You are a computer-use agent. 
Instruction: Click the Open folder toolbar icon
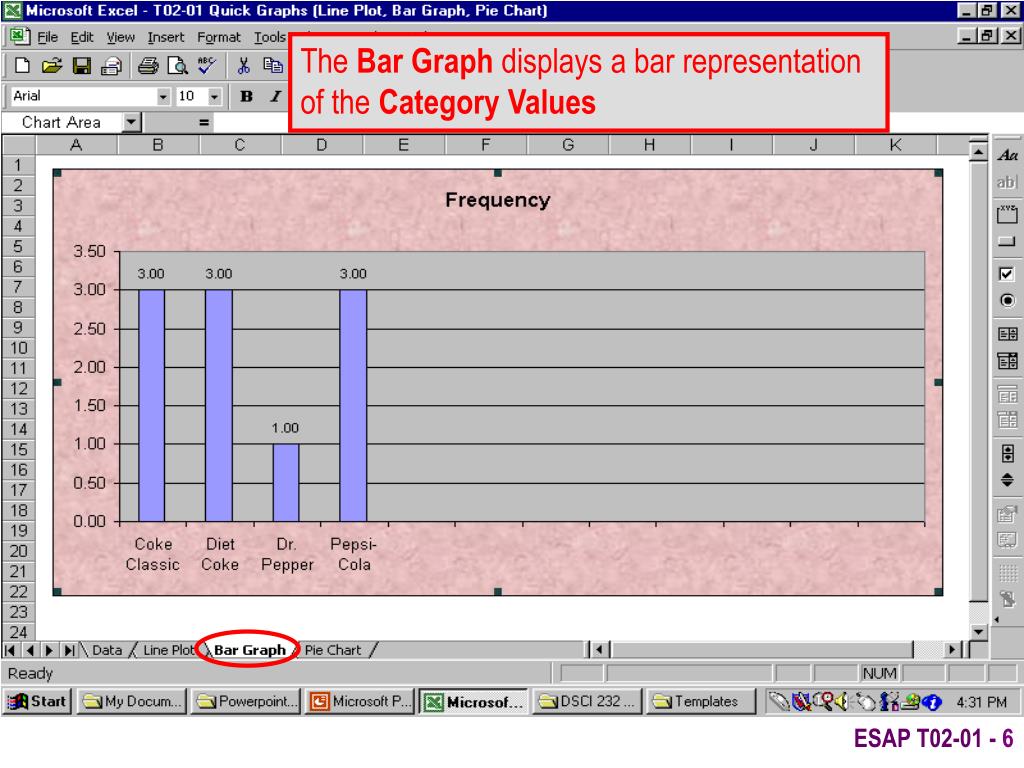click(x=52, y=65)
